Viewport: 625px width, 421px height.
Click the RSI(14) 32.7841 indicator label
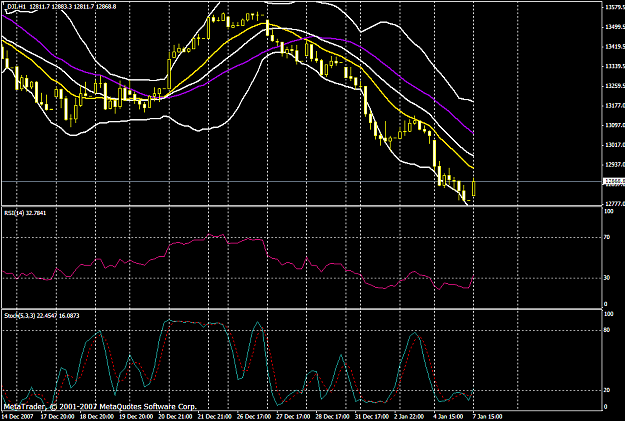click(x=25, y=213)
